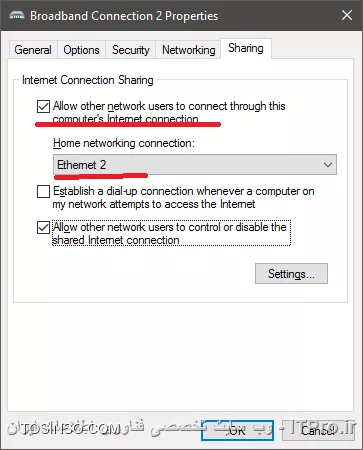Close the Broadband Connection 2 Properties dialog
The width and height of the screenshot is (363, 450).
347,15
